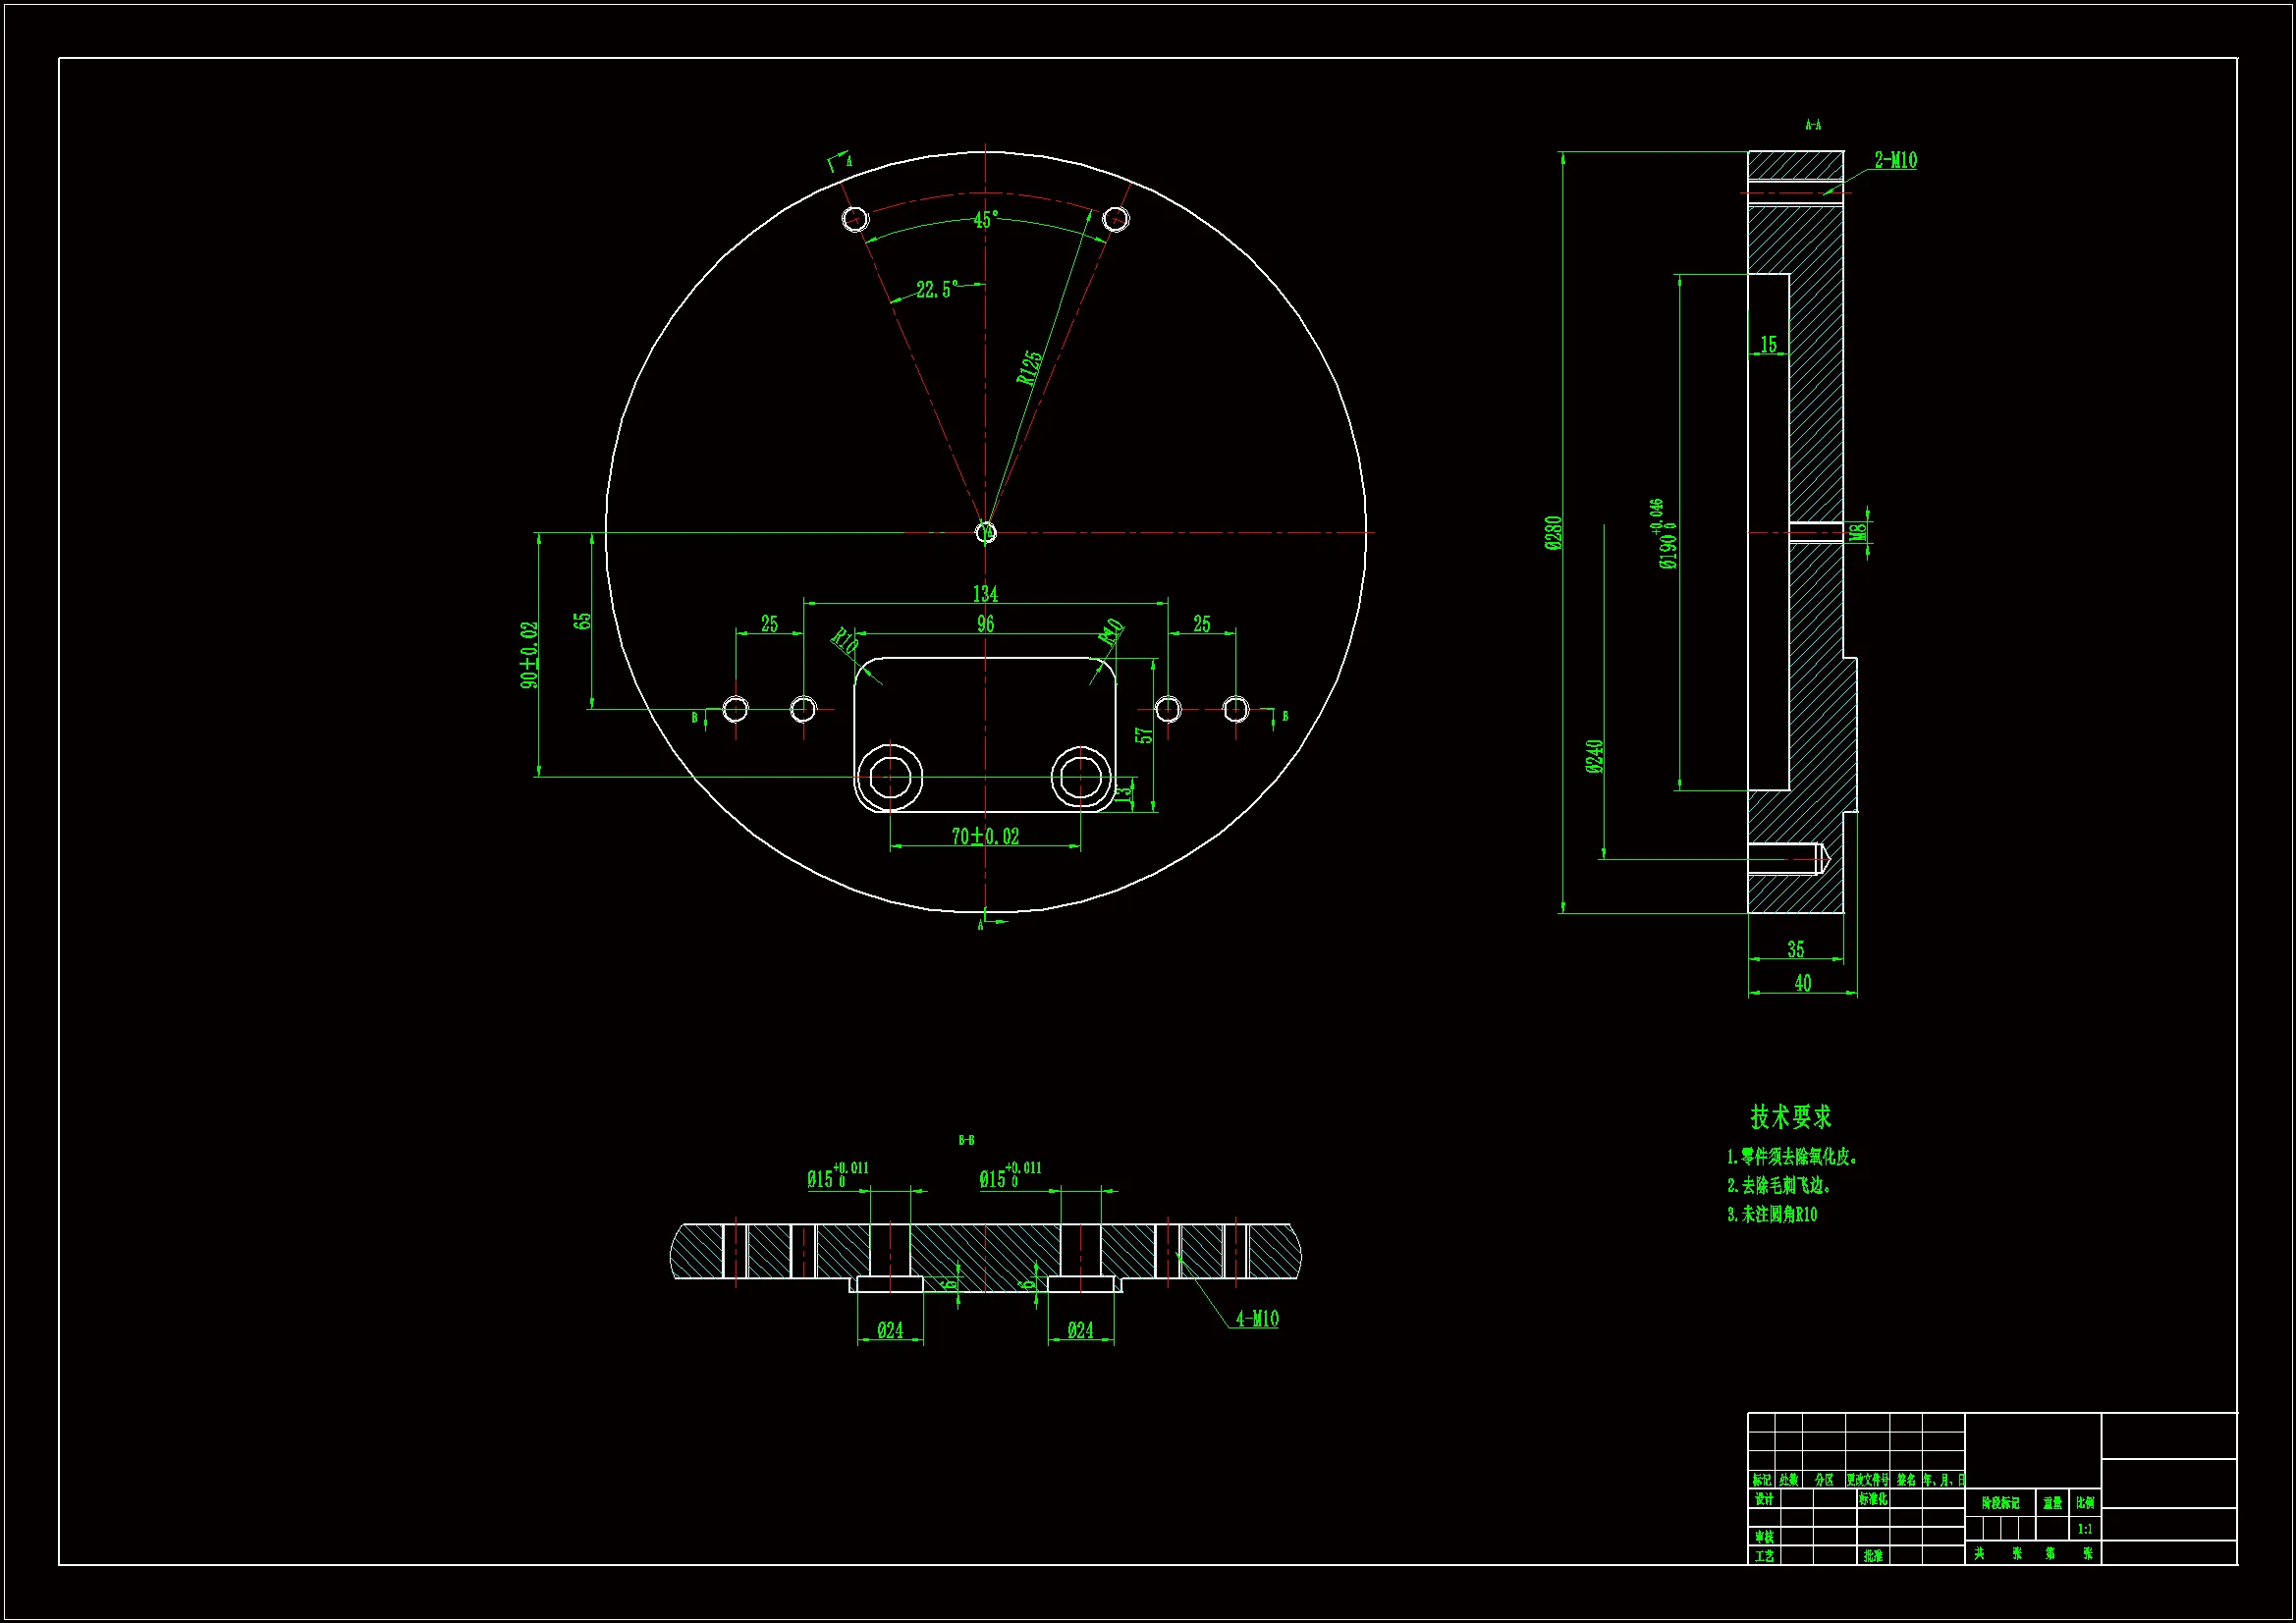Select the 45° angle dimension text
The width and height of the screenshot is (2296, 1623).
coord(985,219)
